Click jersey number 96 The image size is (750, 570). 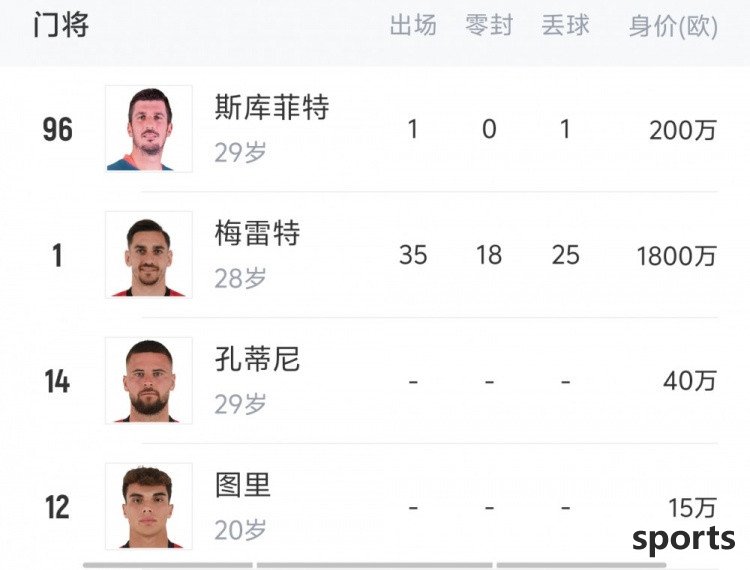(x=57, y=130)
